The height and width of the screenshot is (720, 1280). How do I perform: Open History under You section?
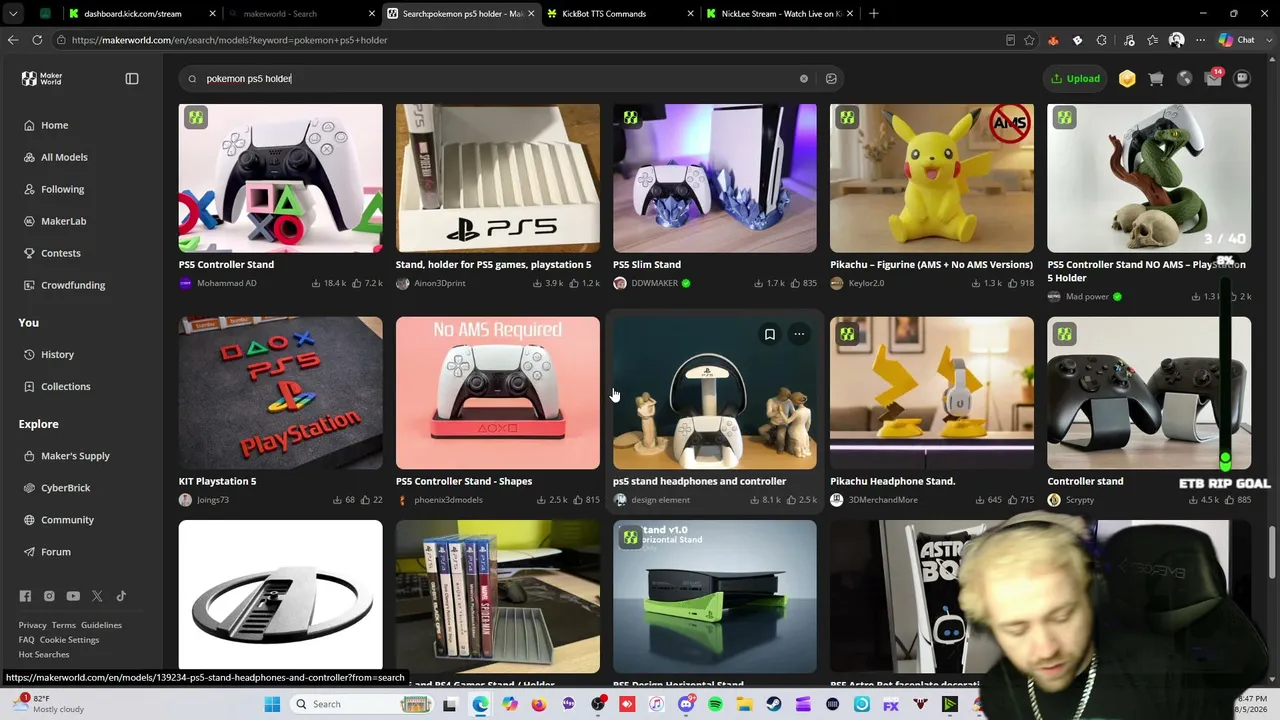[57, 354]
